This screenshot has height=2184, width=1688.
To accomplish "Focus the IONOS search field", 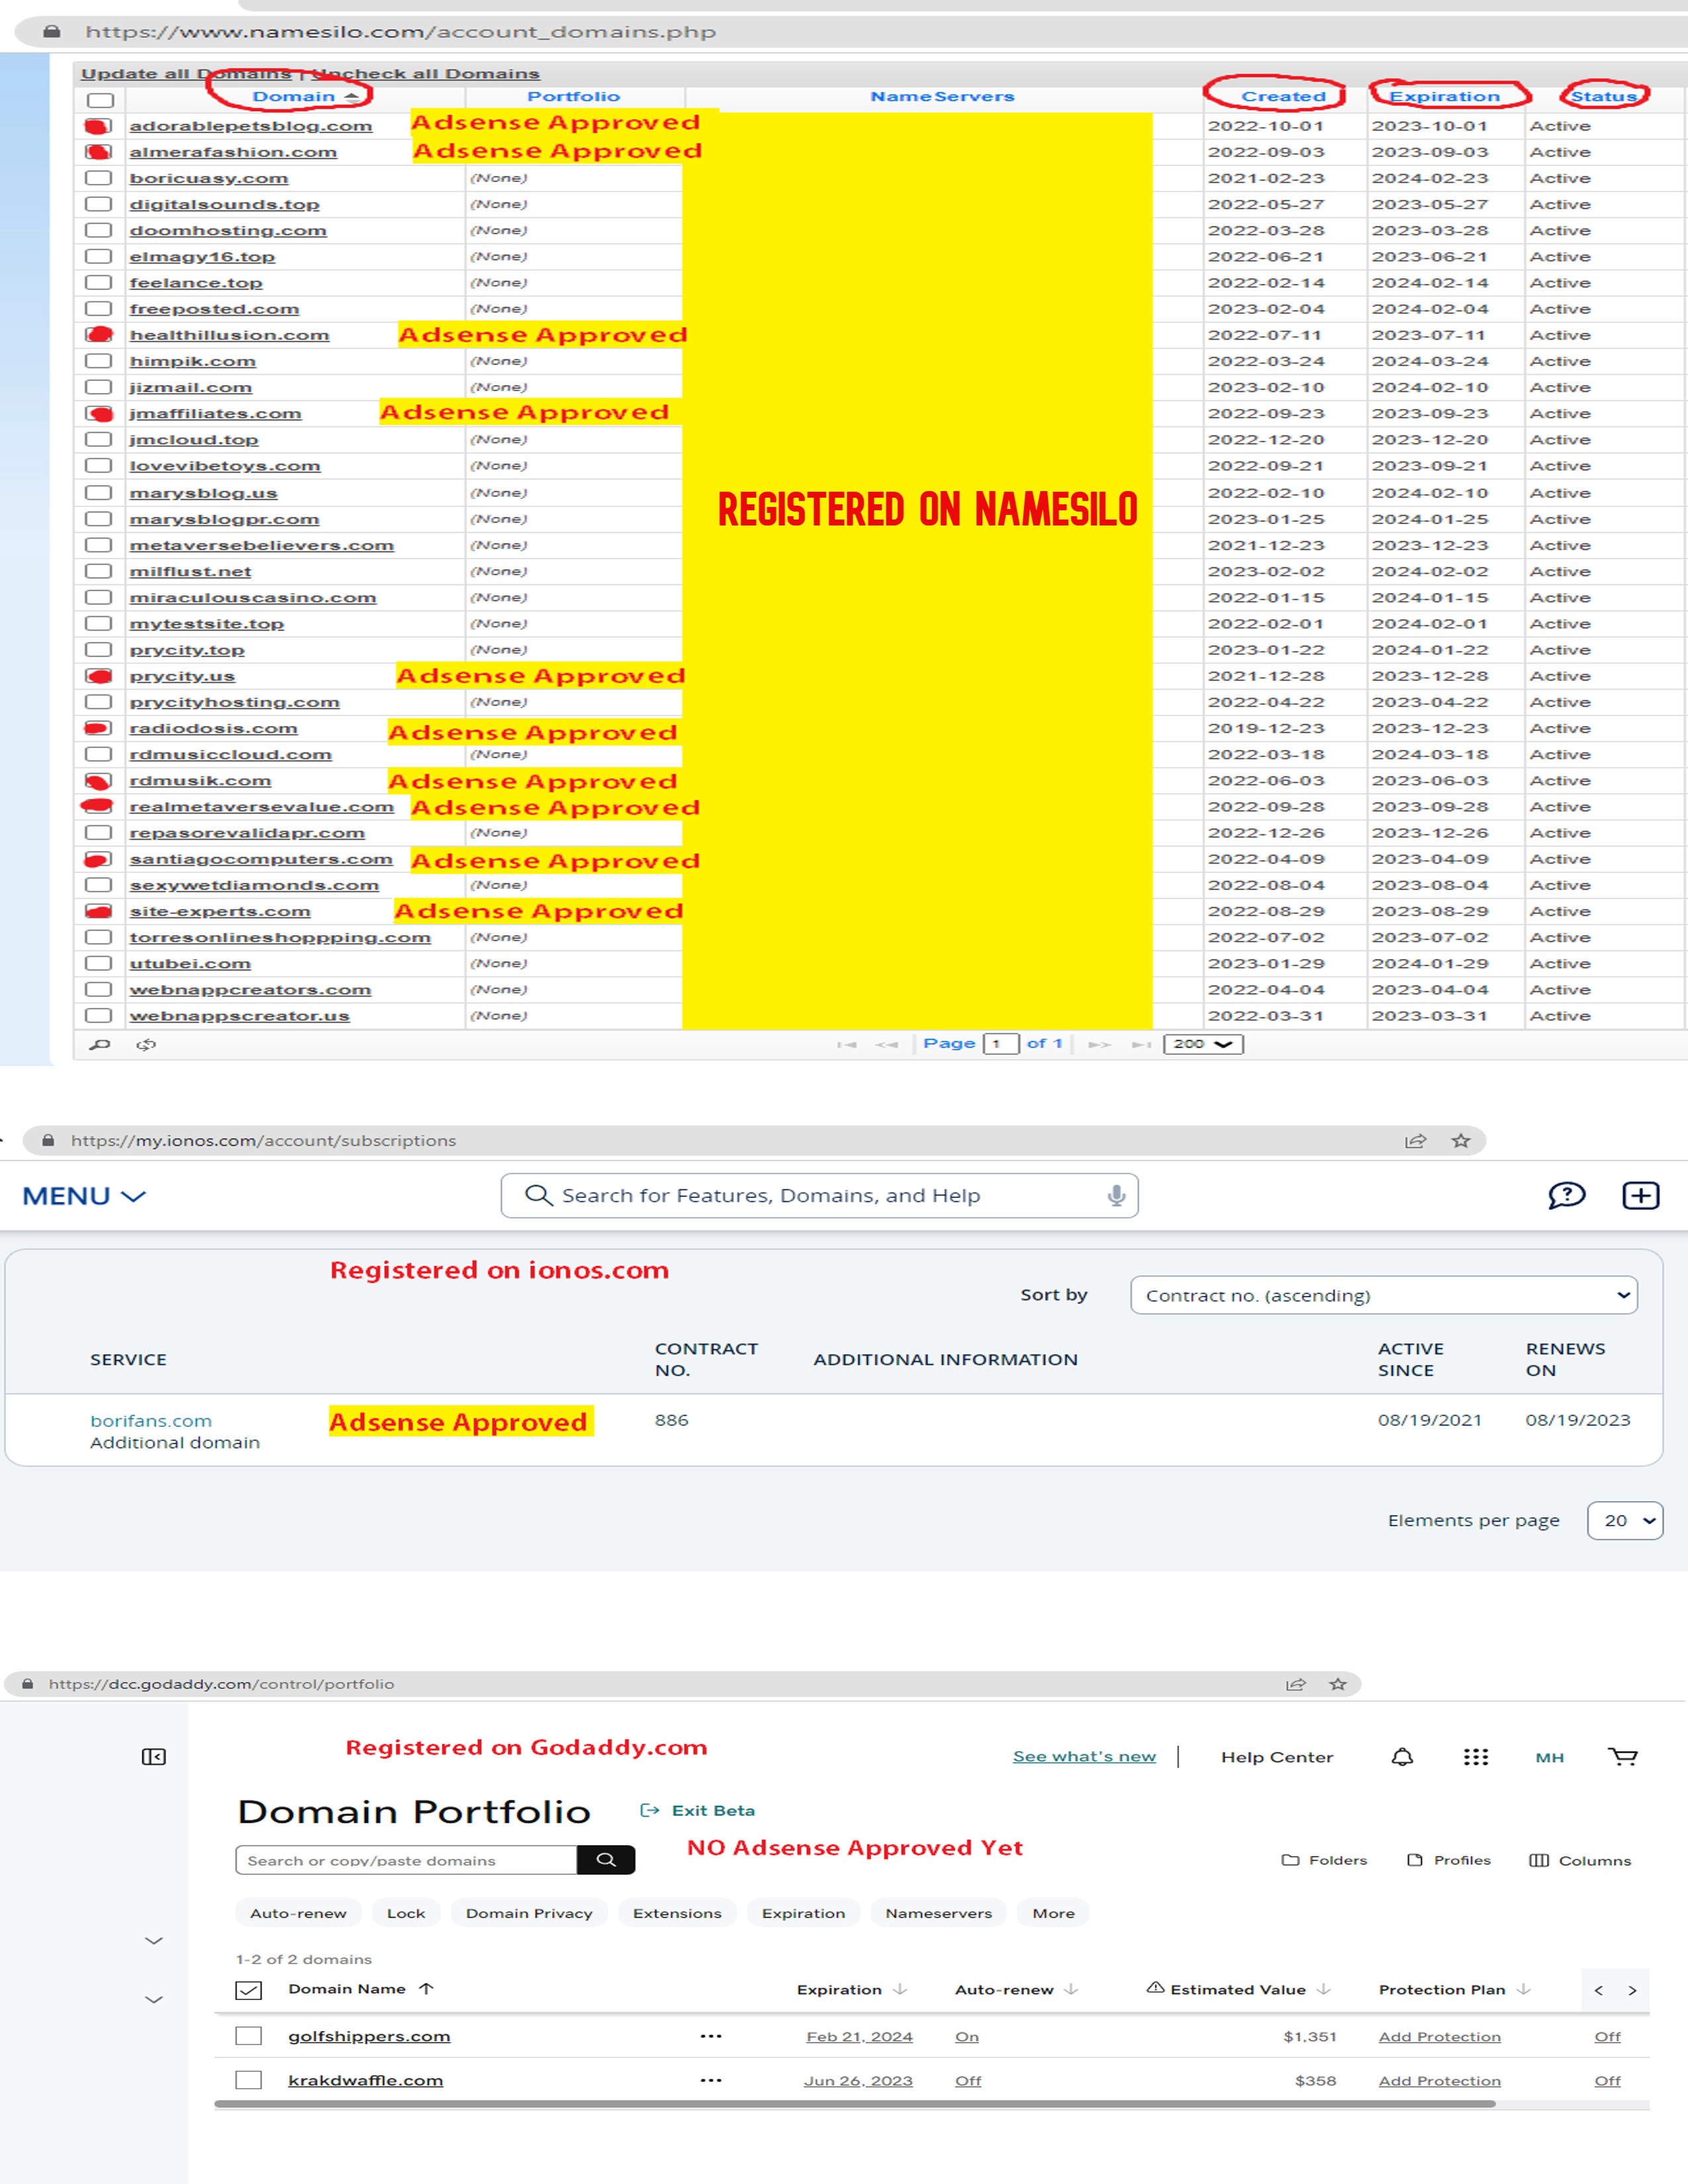I will pyautogui.click(x=819, y=1195).
